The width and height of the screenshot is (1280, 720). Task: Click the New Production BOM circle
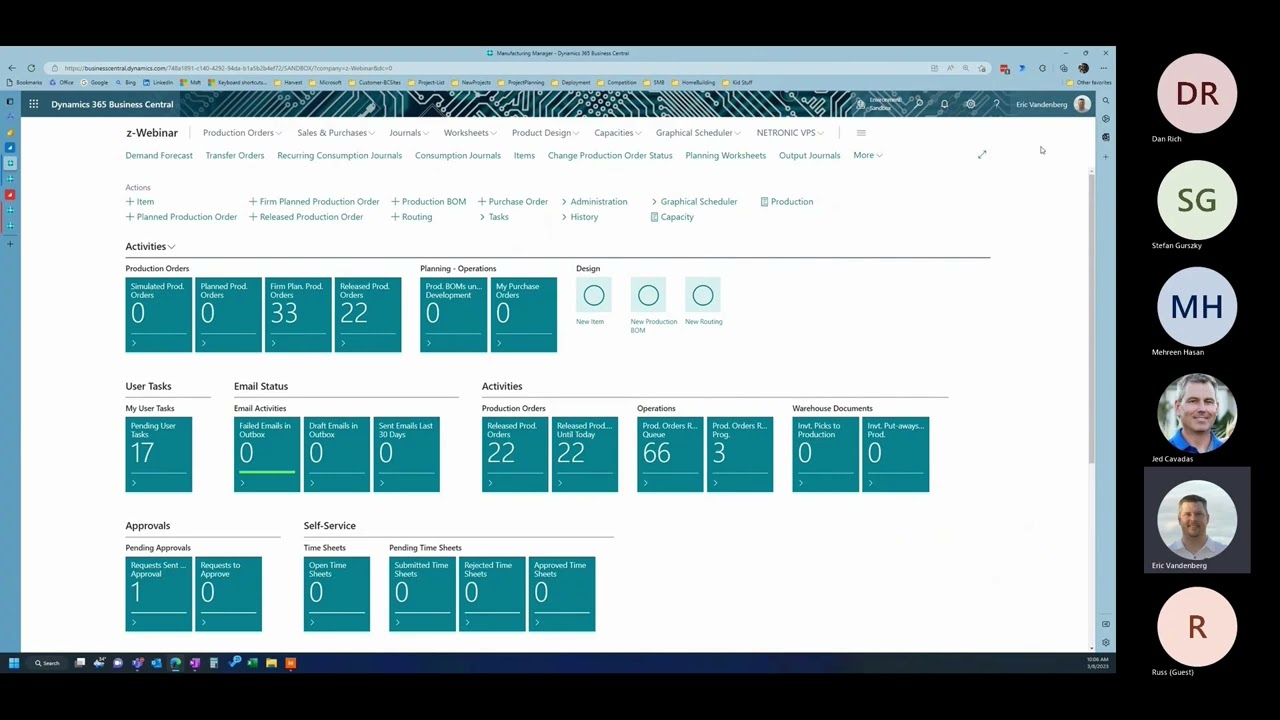tap(648, 295)
